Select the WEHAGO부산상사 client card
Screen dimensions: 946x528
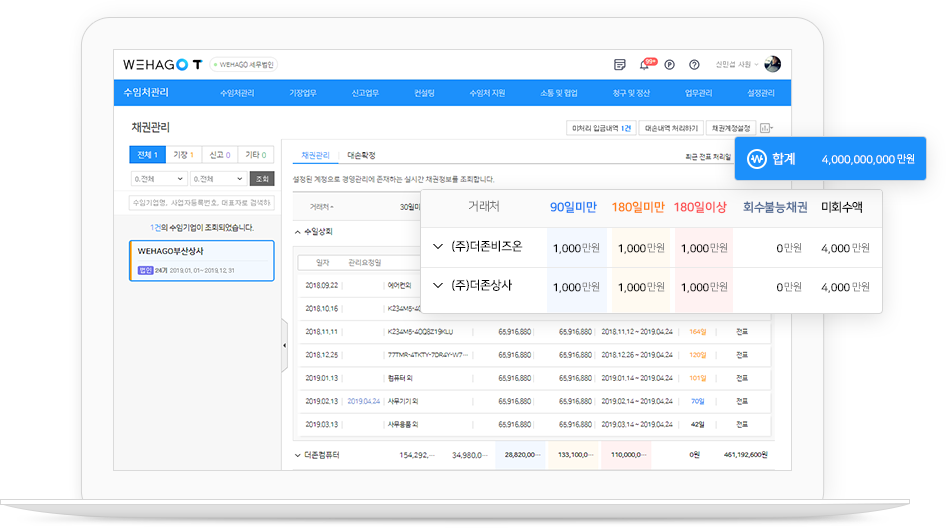202,261
